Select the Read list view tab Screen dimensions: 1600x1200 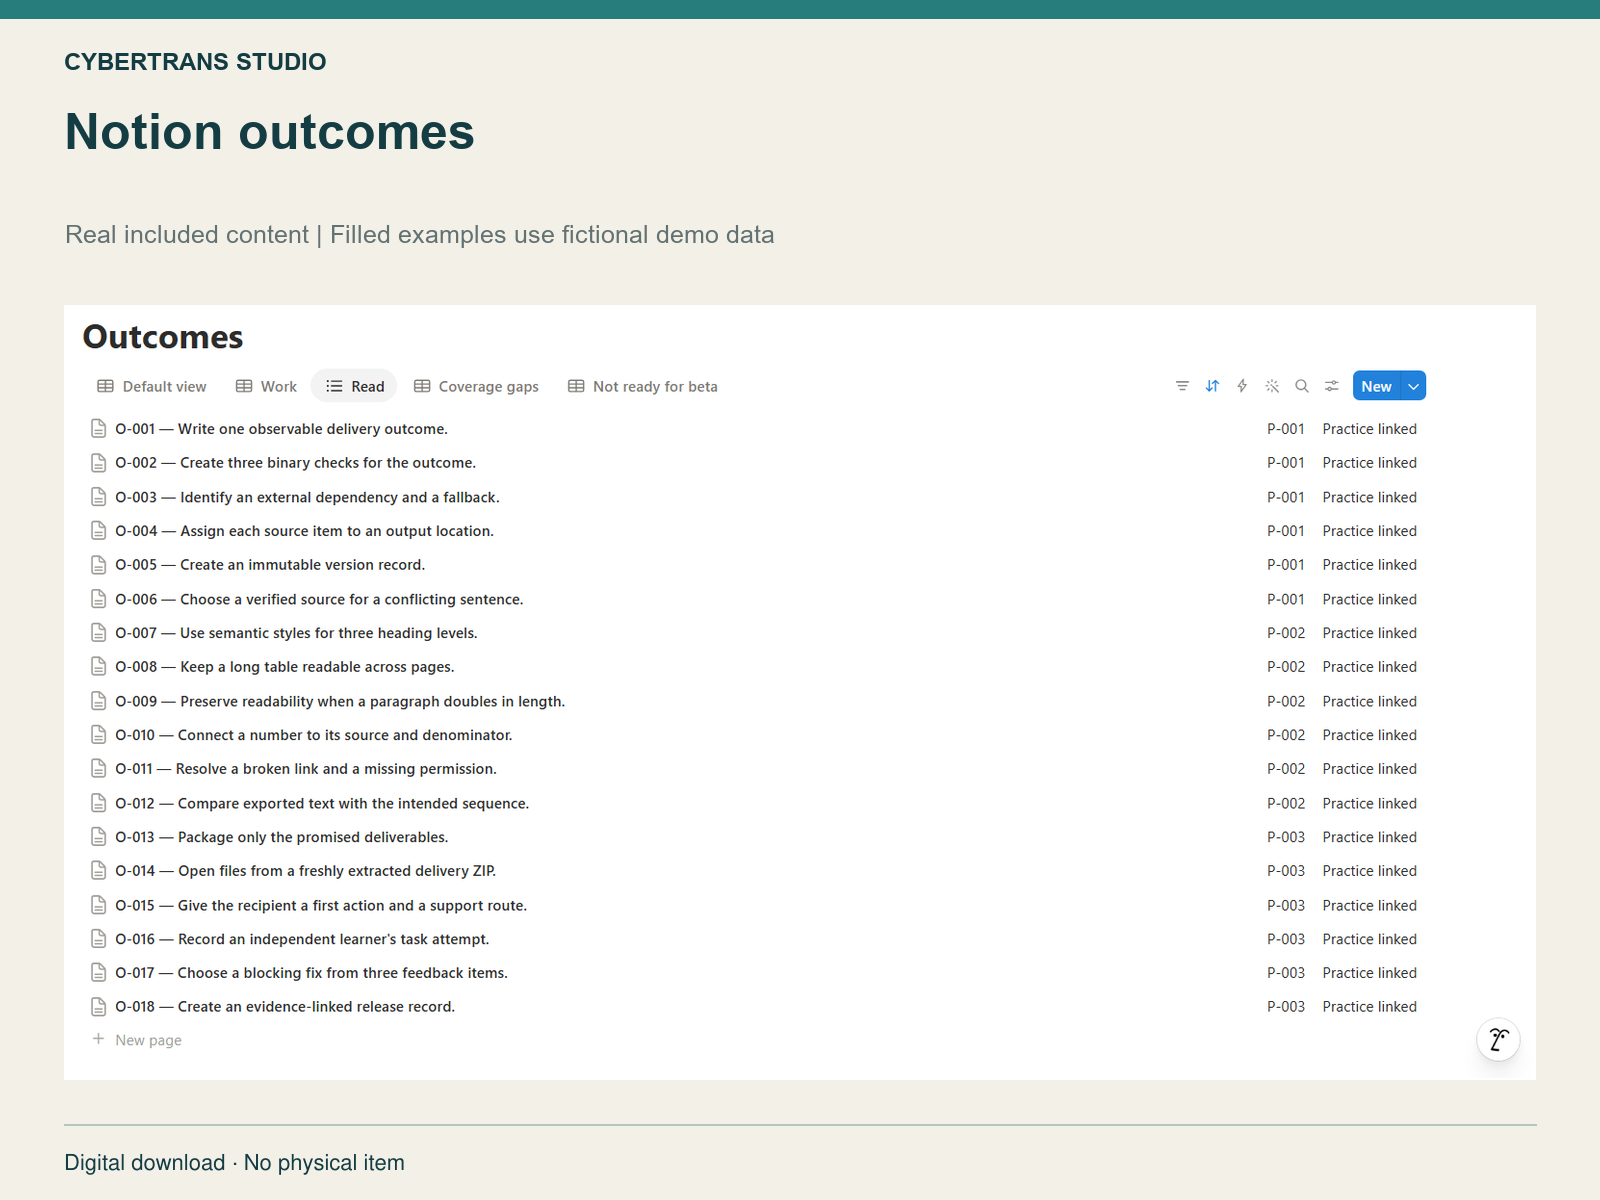pyautogui.click(x=355, y=386)
